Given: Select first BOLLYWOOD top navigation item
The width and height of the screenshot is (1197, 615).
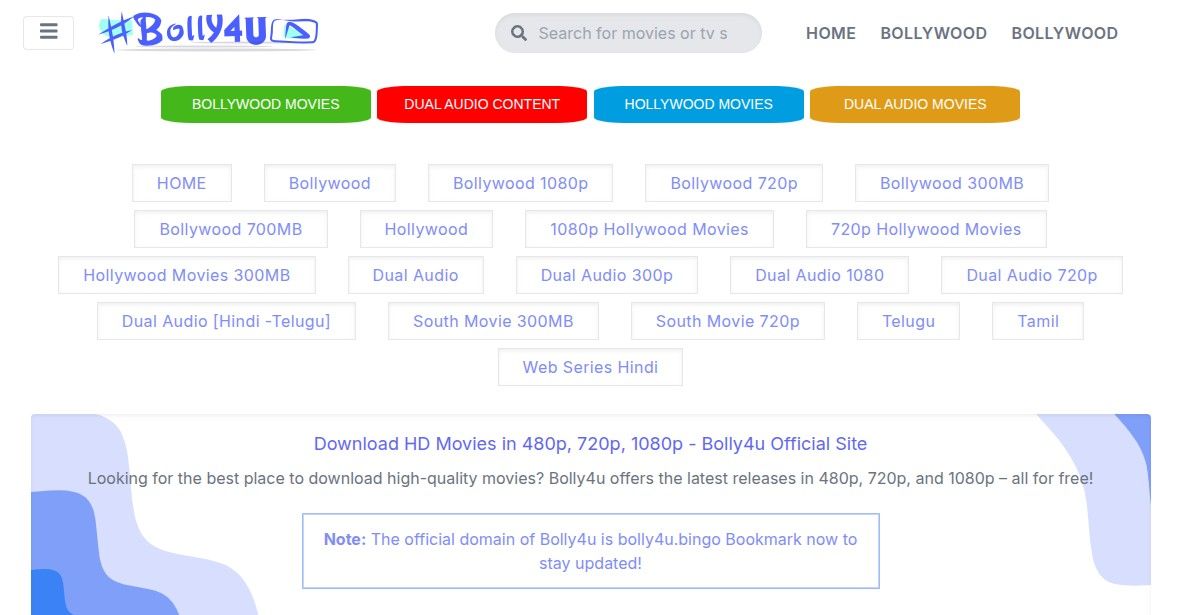Looking at the screenshot, I should 933,33.
